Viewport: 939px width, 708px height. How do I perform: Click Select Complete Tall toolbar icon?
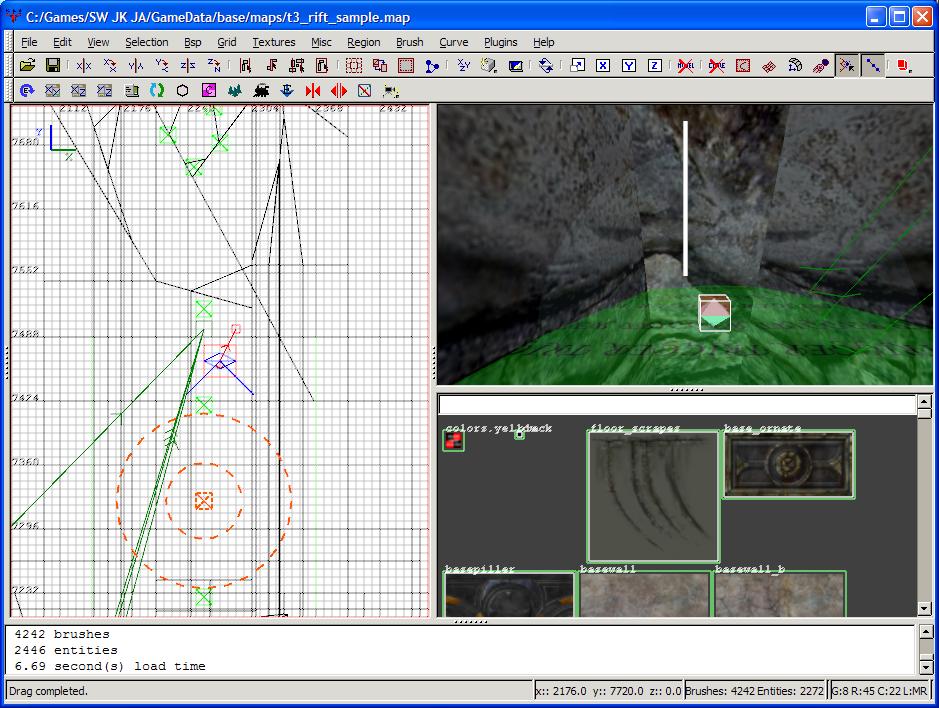pos(245,65)
